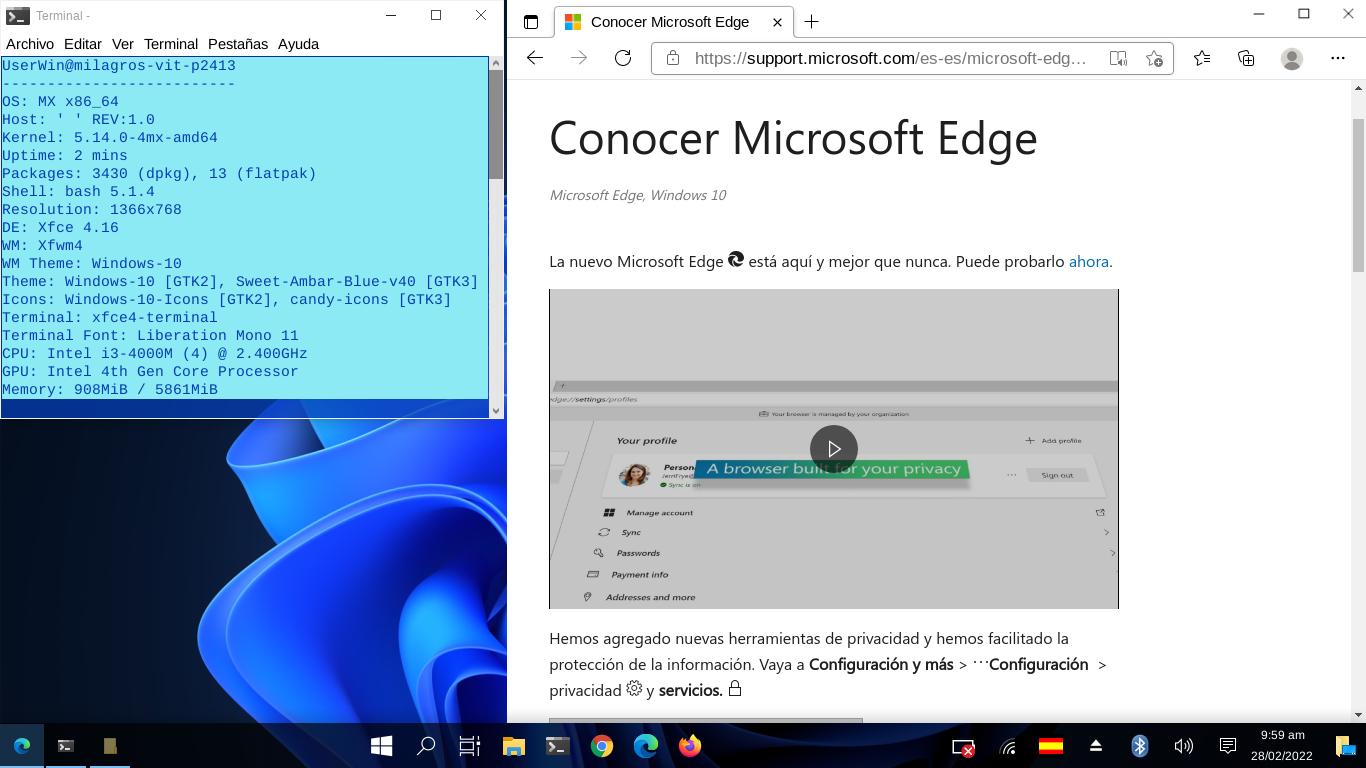Go back using the browser back arrow

click(535, 58)
